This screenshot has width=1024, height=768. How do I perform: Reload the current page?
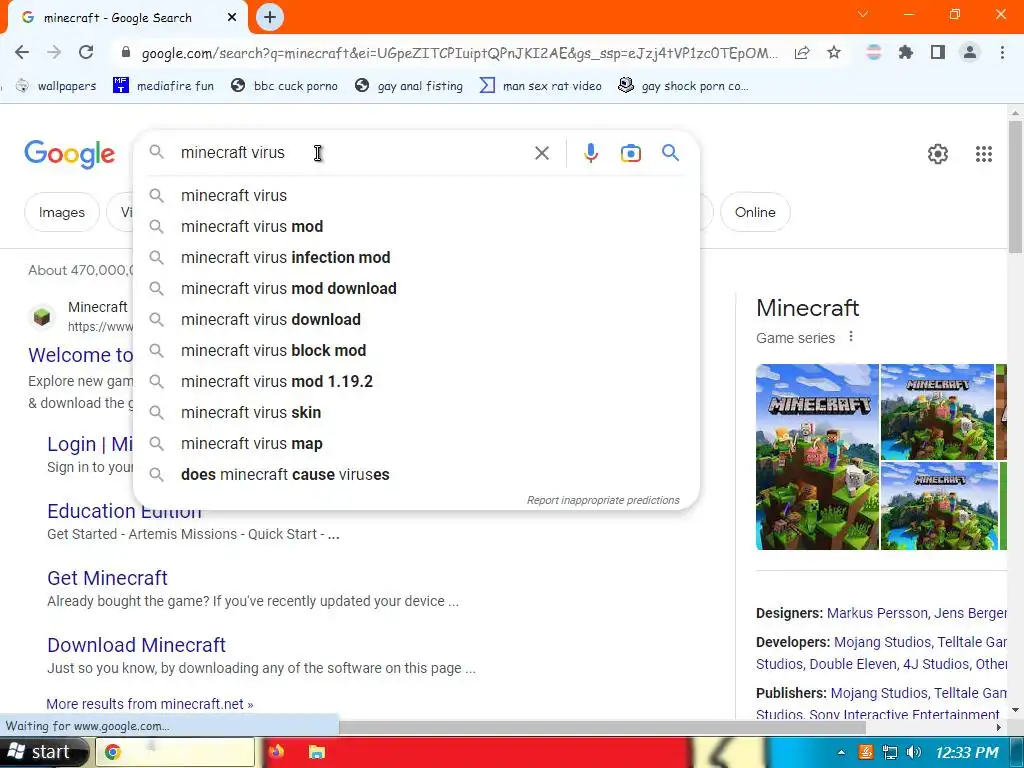(x=86, y=52)
